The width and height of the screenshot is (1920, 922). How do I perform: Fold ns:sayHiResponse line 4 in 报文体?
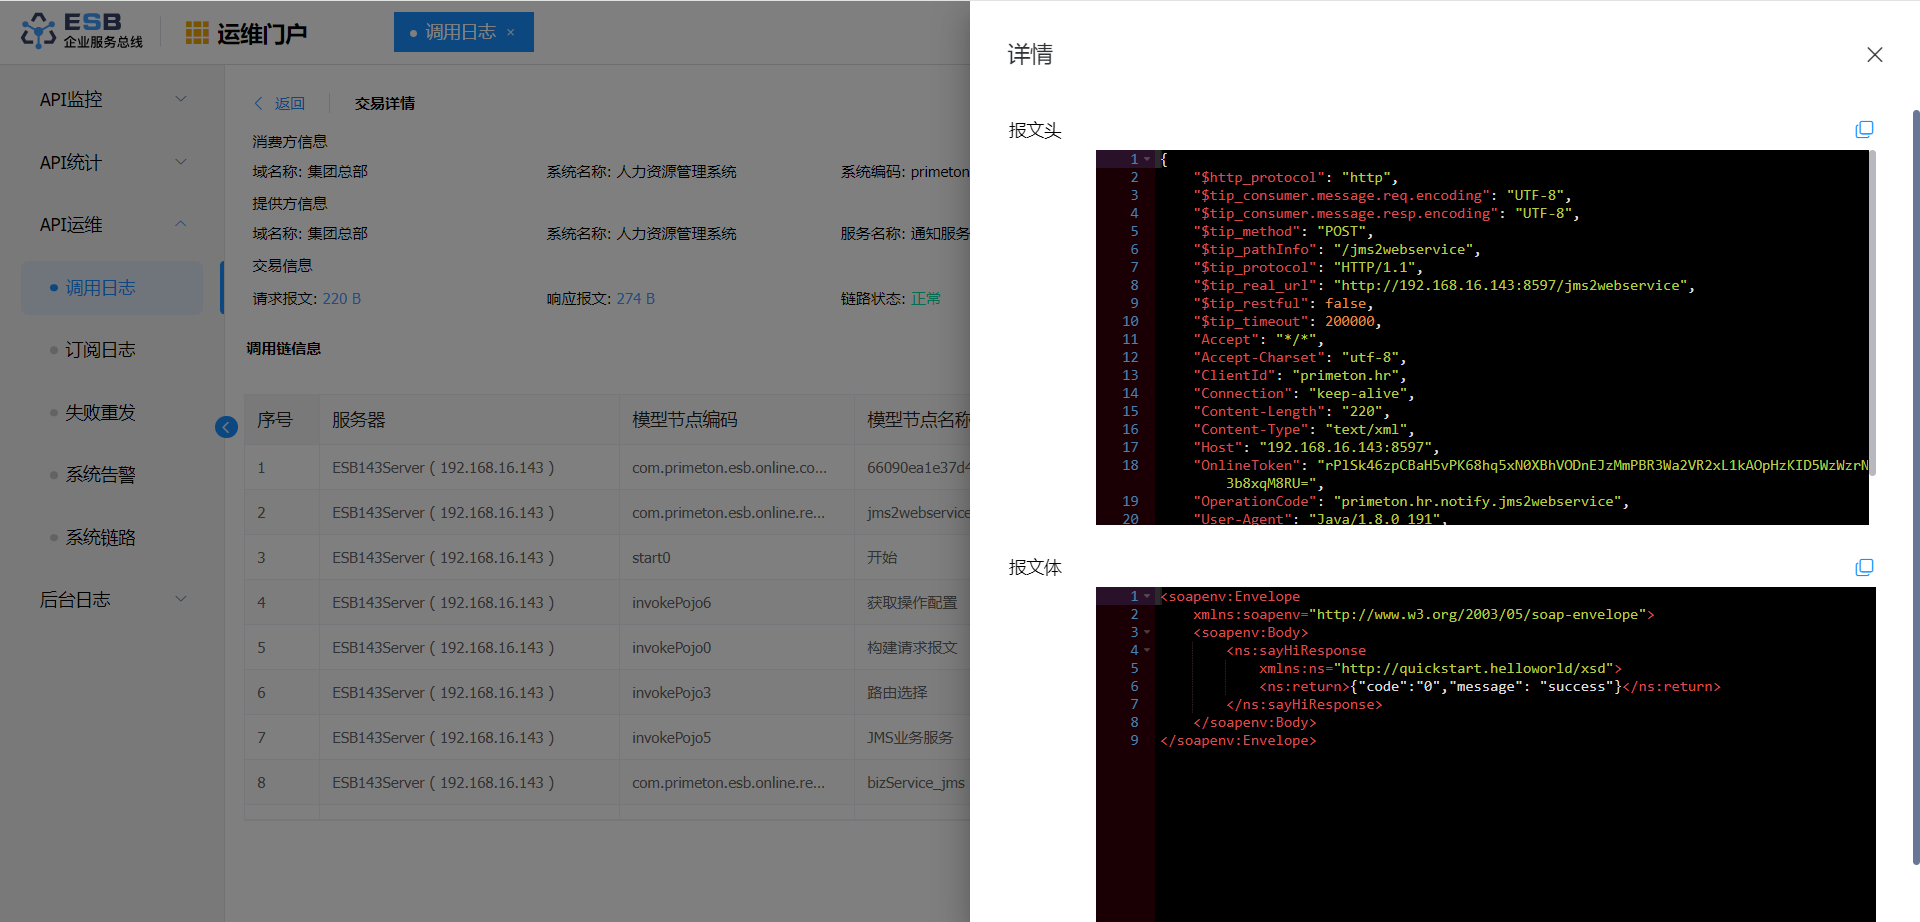1147,651
